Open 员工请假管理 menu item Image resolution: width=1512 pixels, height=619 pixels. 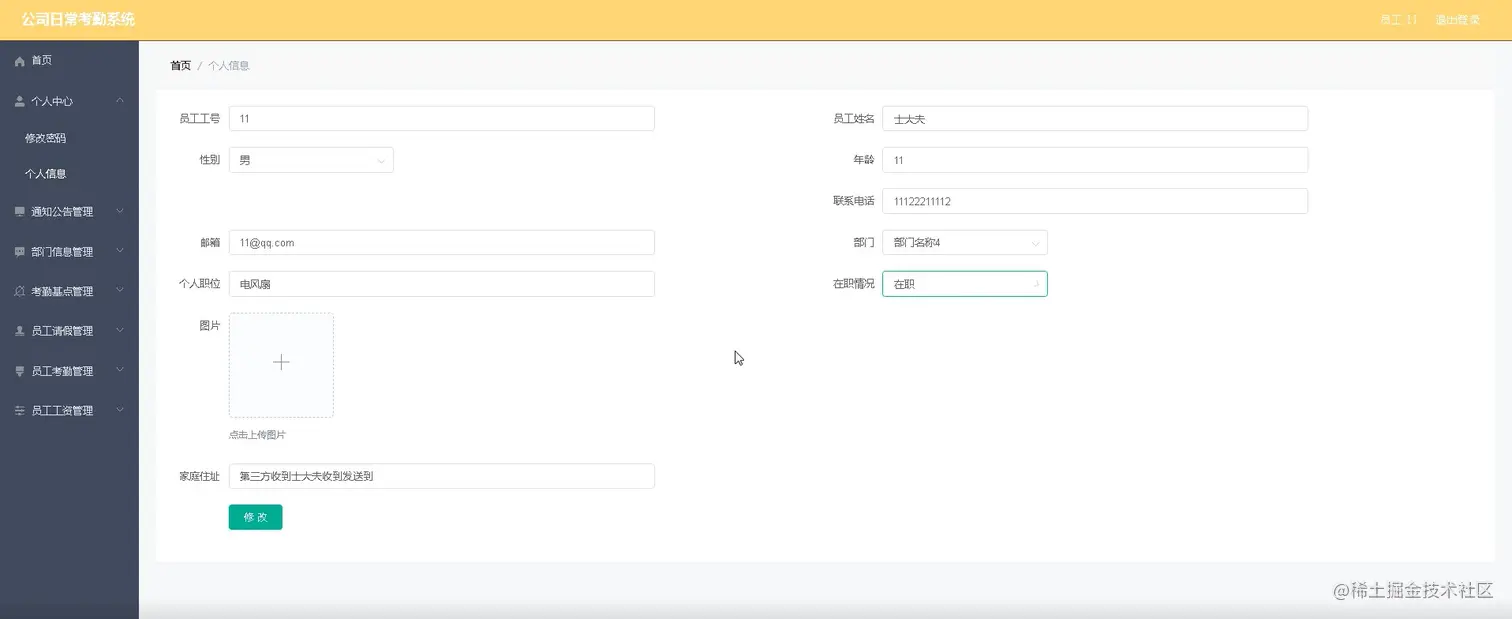69,331
